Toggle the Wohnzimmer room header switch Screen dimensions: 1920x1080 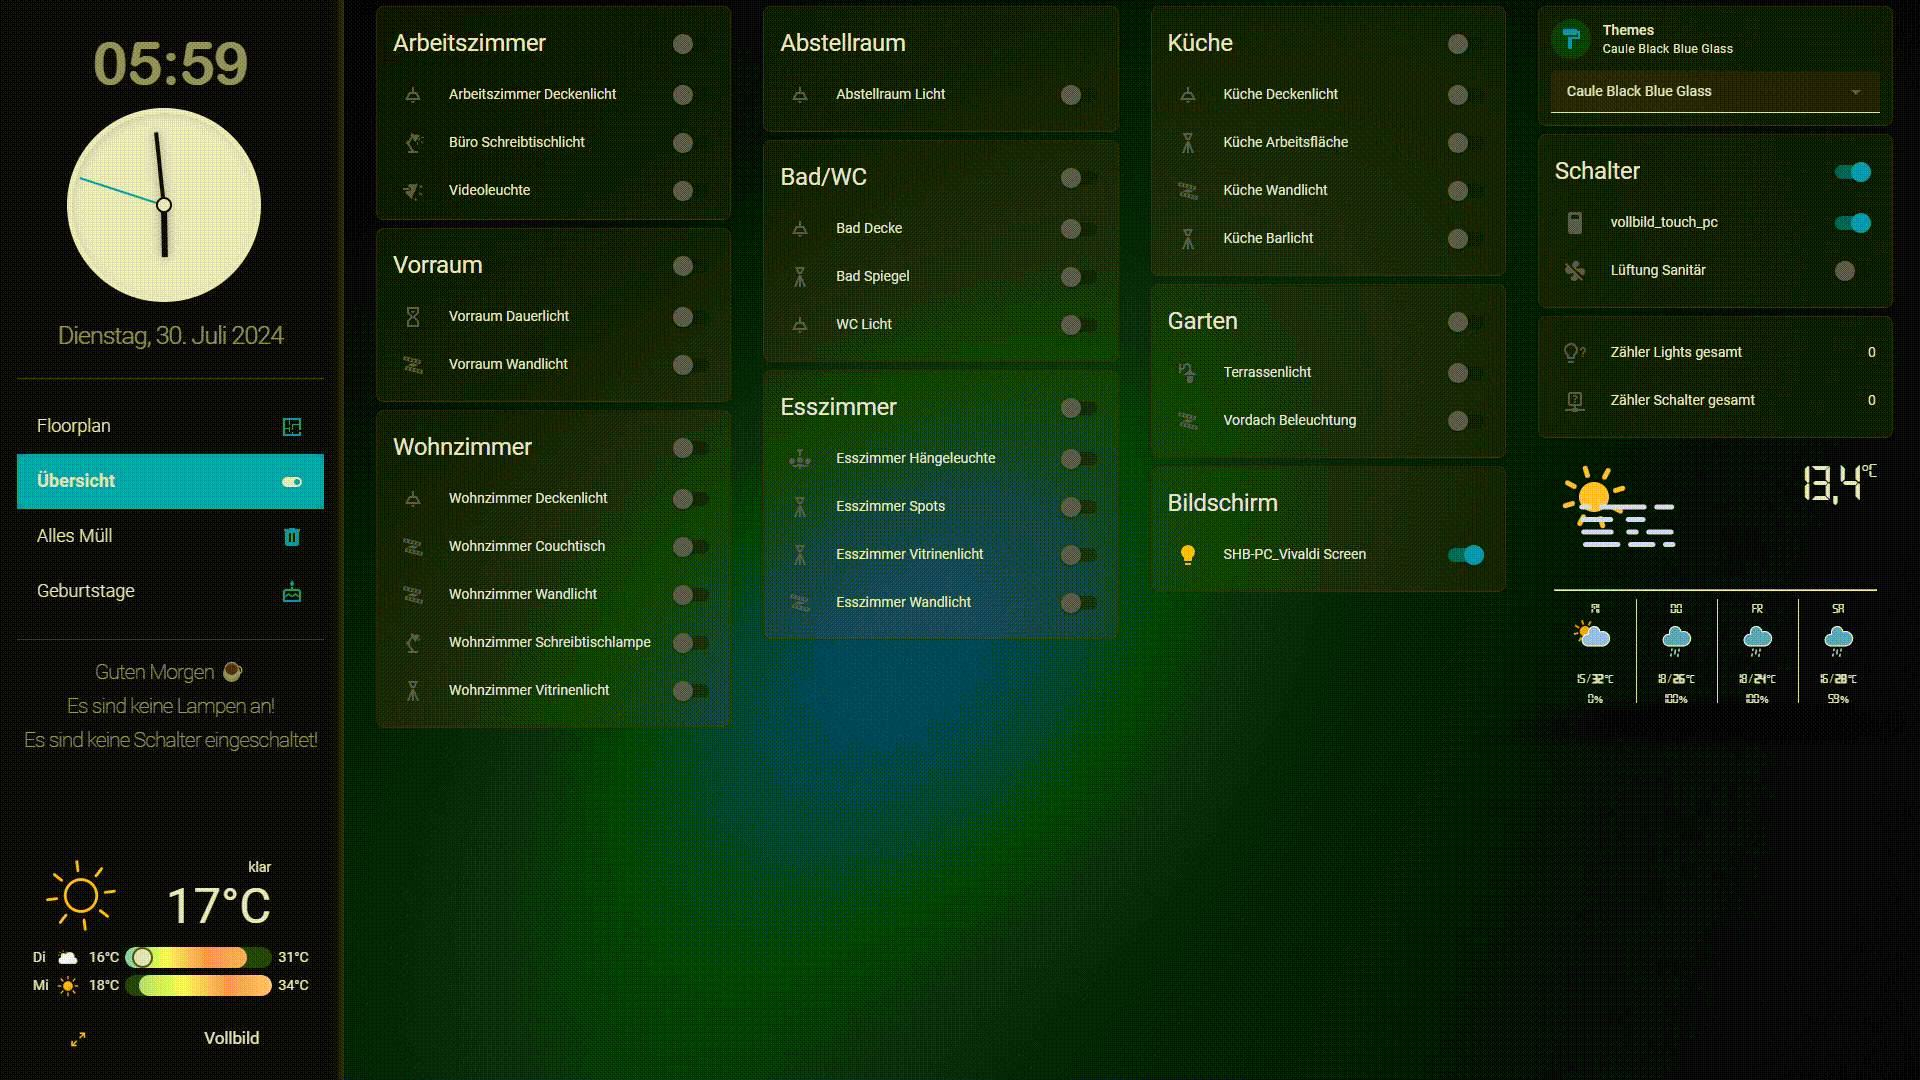[x=689, y=448]
